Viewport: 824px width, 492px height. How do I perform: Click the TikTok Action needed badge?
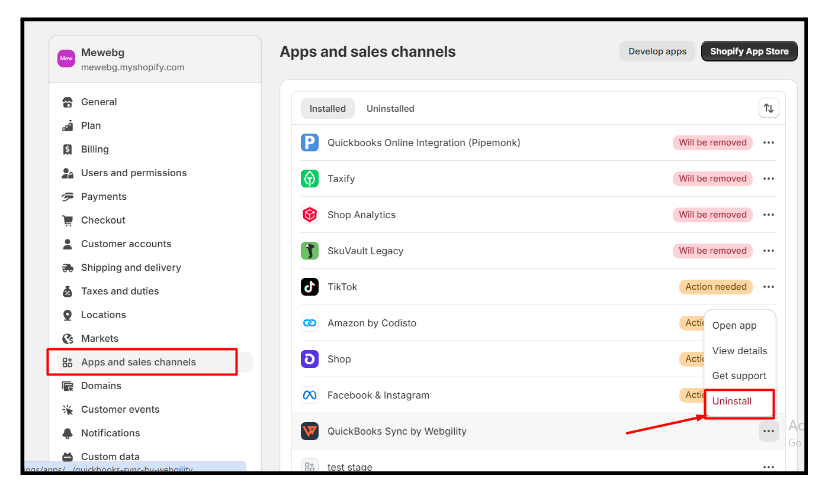pyautogui.click(x=716, y=286)
